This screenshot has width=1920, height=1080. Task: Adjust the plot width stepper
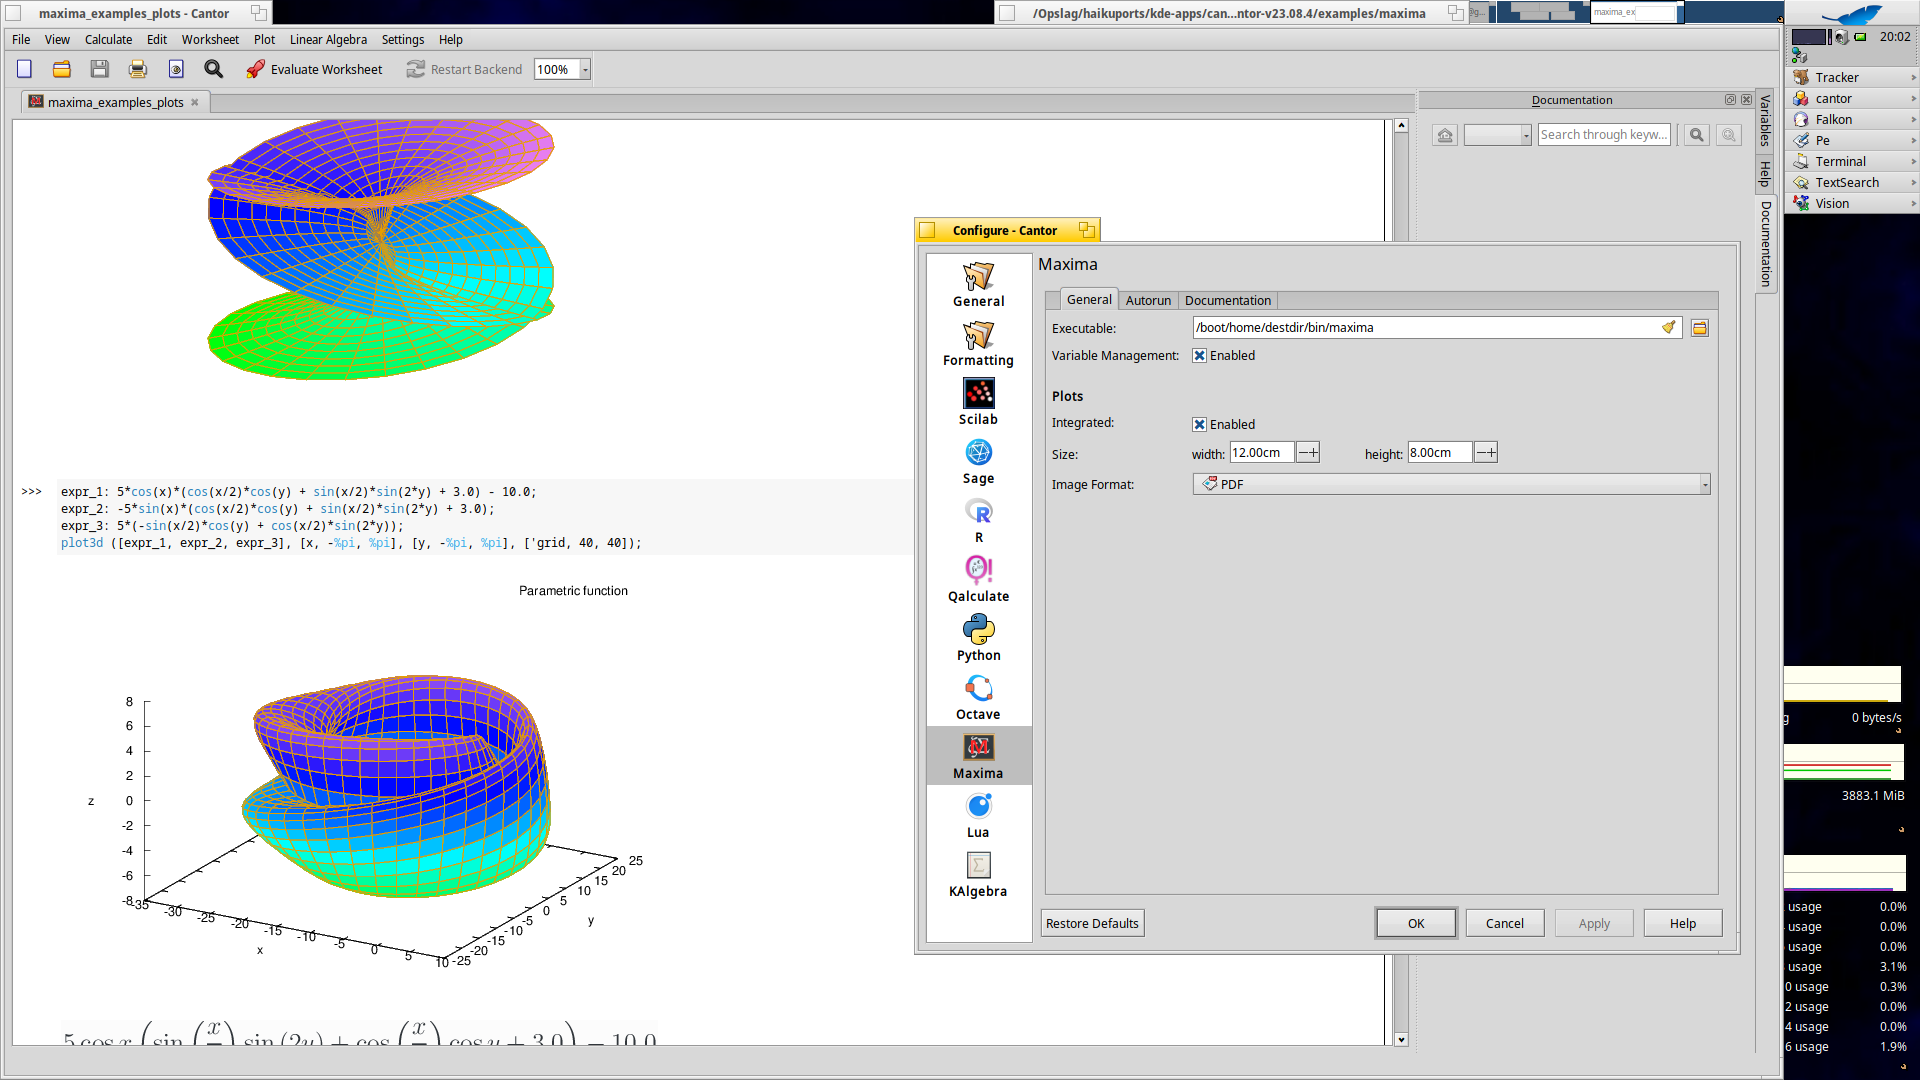point(1308,453)
